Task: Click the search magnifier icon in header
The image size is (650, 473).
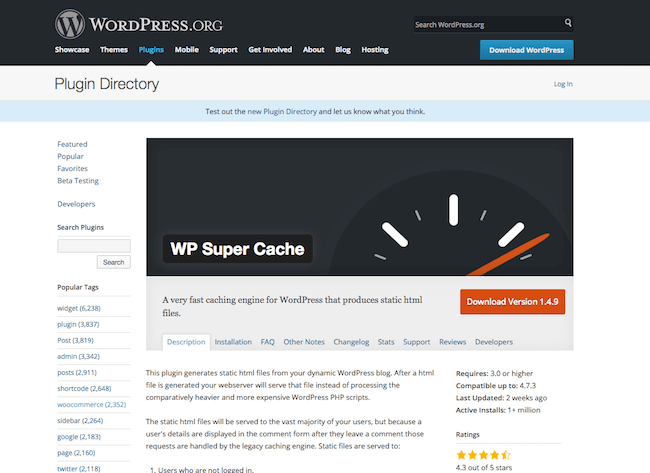Action: (568, 22)
